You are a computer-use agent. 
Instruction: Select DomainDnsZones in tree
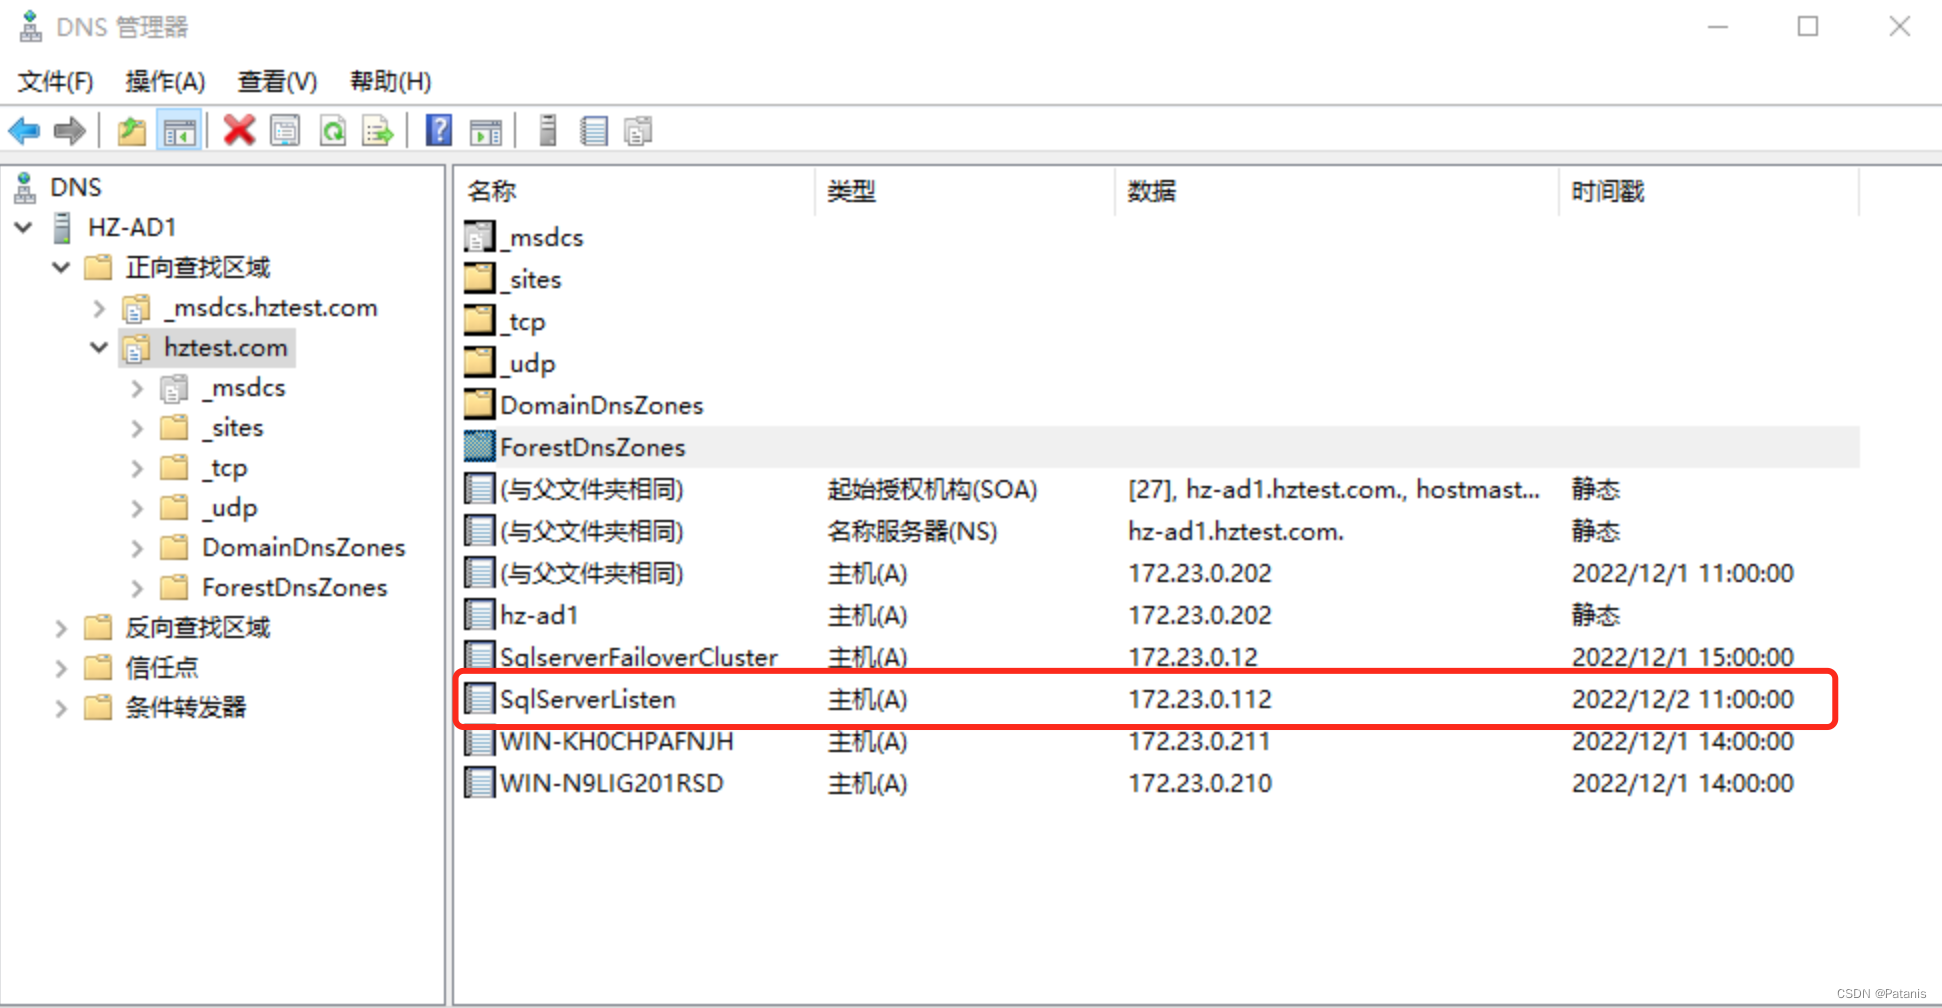pos(304,547)
